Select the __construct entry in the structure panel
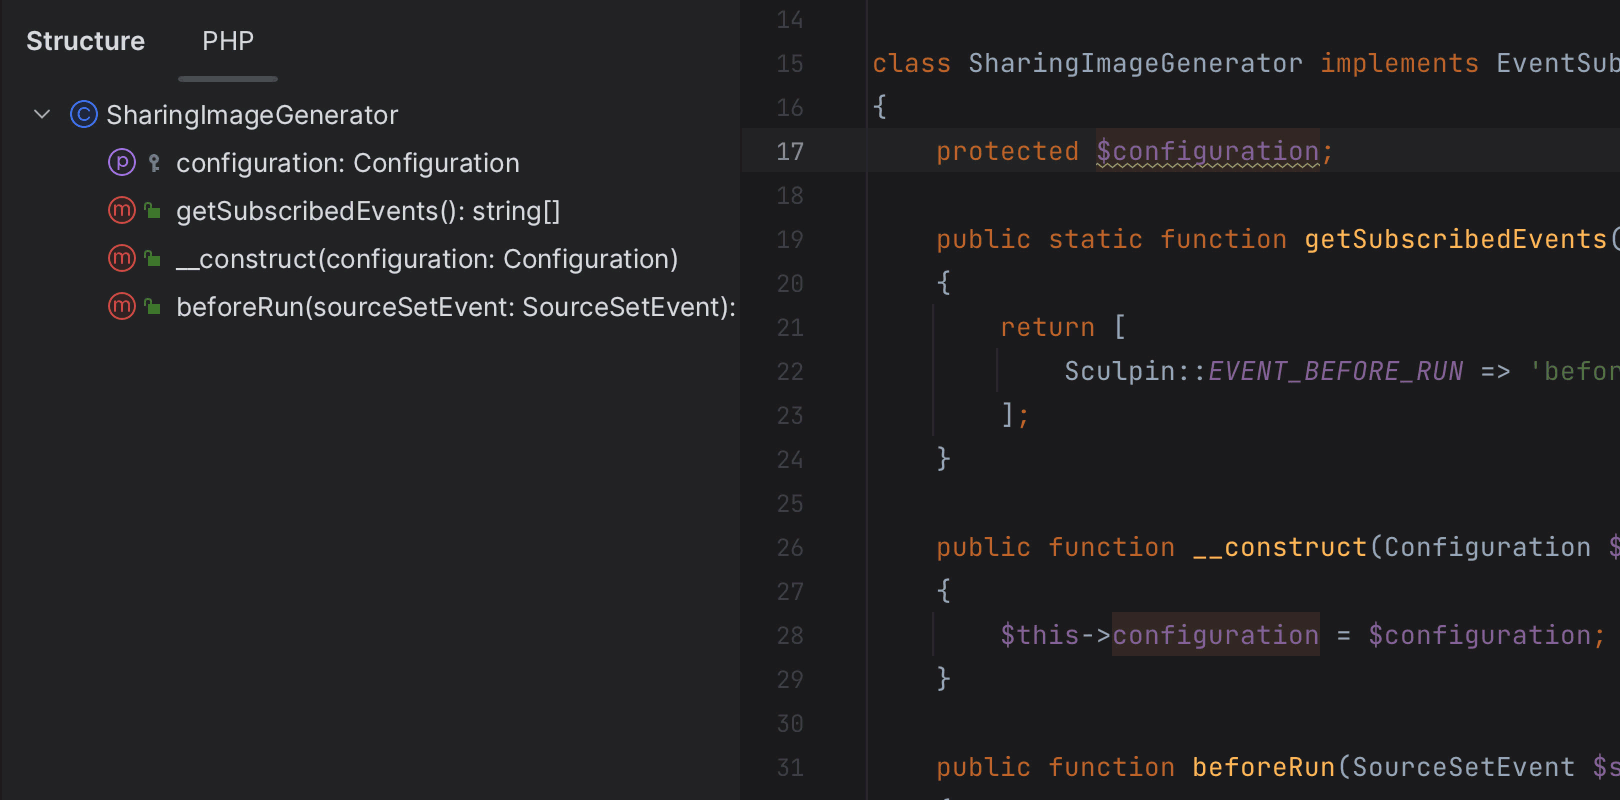Viewport: 1620px width, 800px height. pos(427,258)
